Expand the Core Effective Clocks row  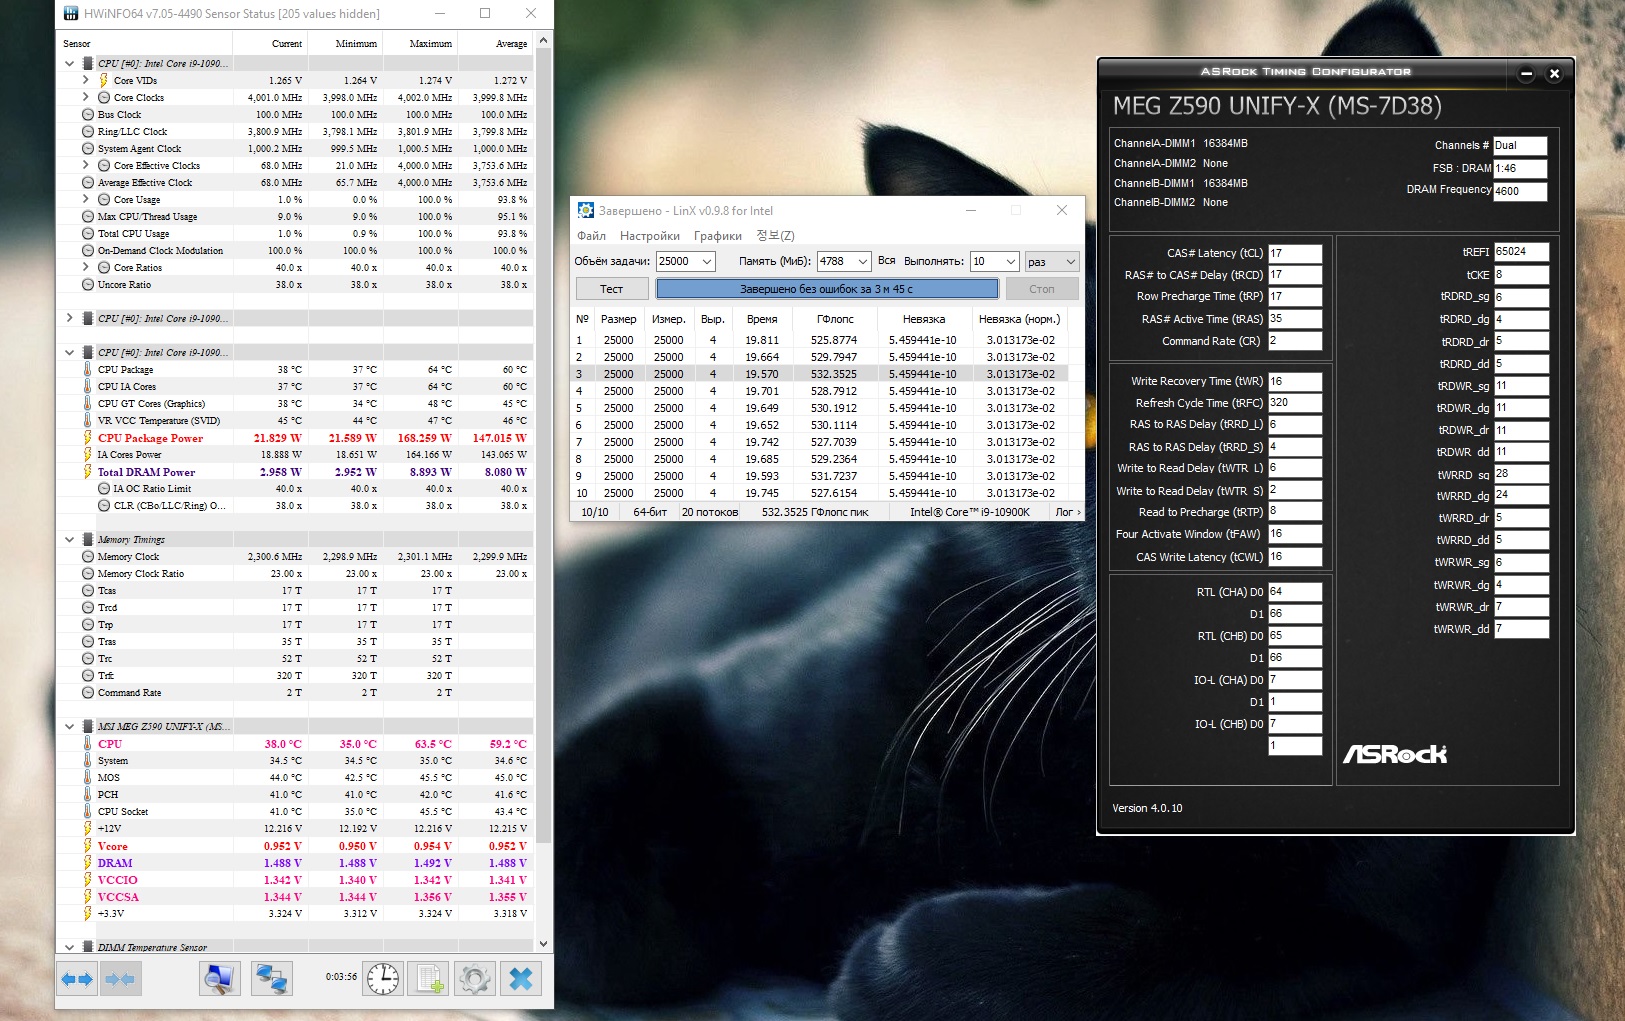pyautogui.click(x=86, y=165)
